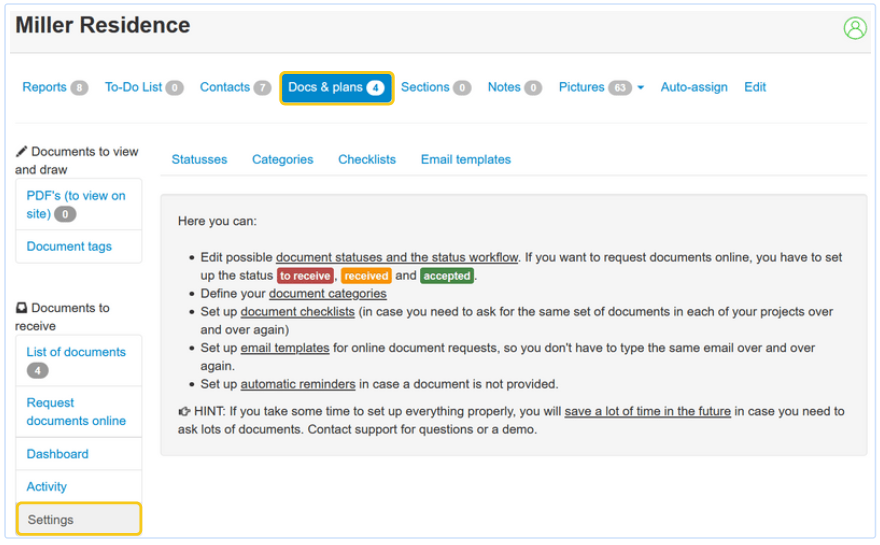Open the user profile icon
The height and width of the screenshot is (545, 880).
[855, 28]
